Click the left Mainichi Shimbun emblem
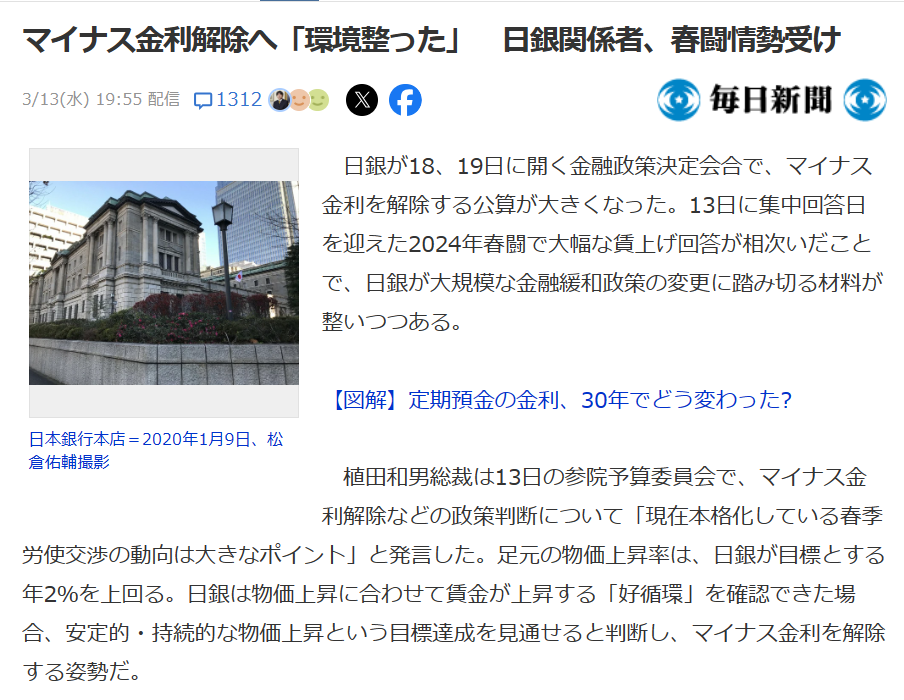The width and height of the screenshot is (904, 700). tap(679, 100)
